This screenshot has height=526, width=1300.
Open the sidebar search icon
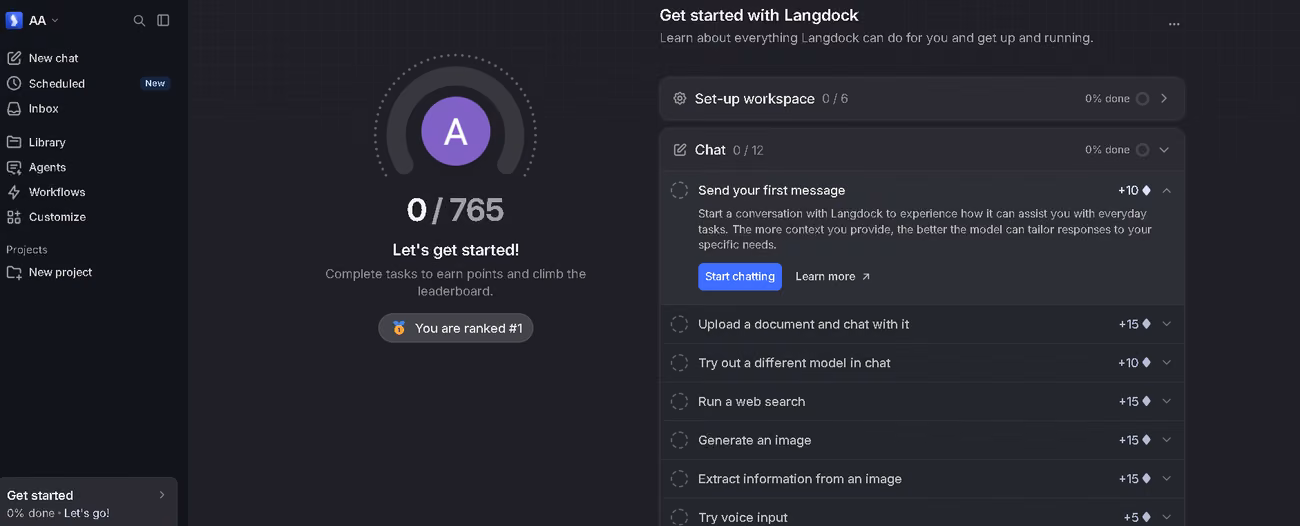140,20
